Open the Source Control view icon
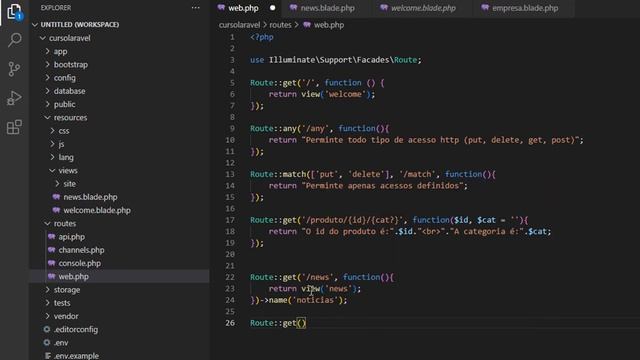640x360 pixels. [x=14, y=69]
